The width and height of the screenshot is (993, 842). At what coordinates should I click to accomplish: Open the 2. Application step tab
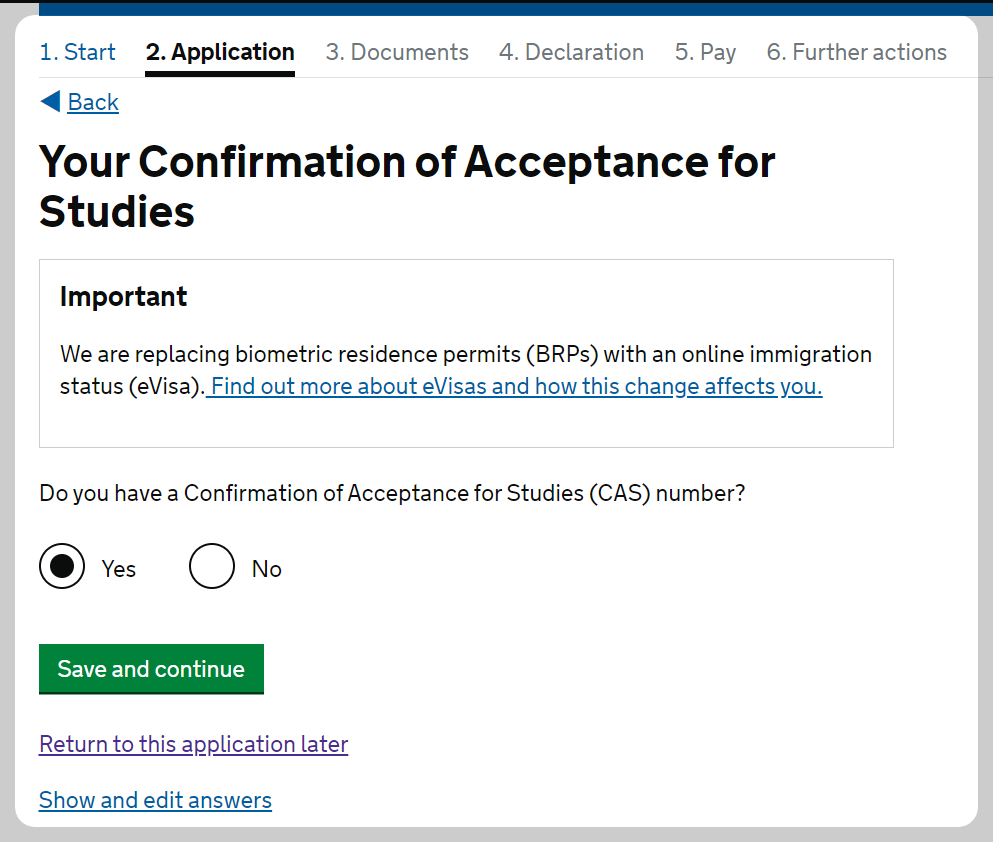point(220,52)
